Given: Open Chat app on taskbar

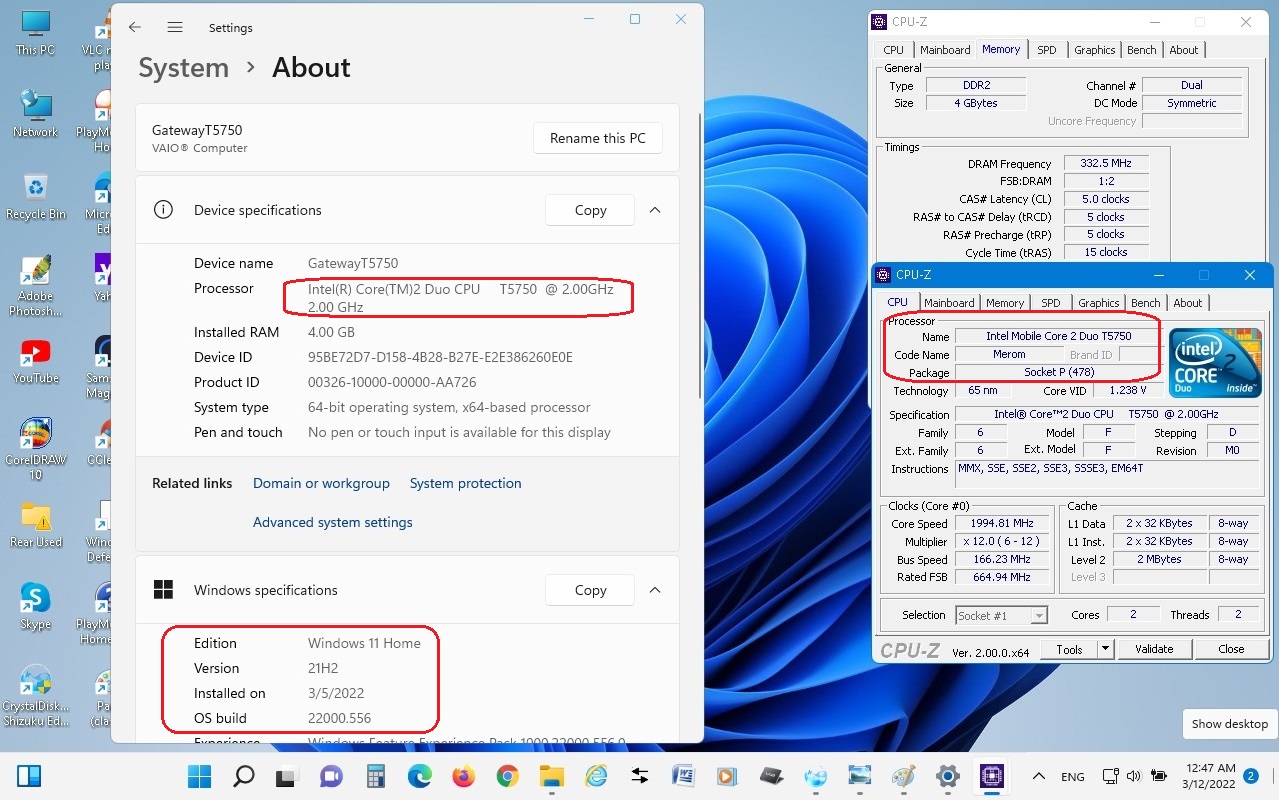Looking at the screenshot, I should (x=331, y=776).
